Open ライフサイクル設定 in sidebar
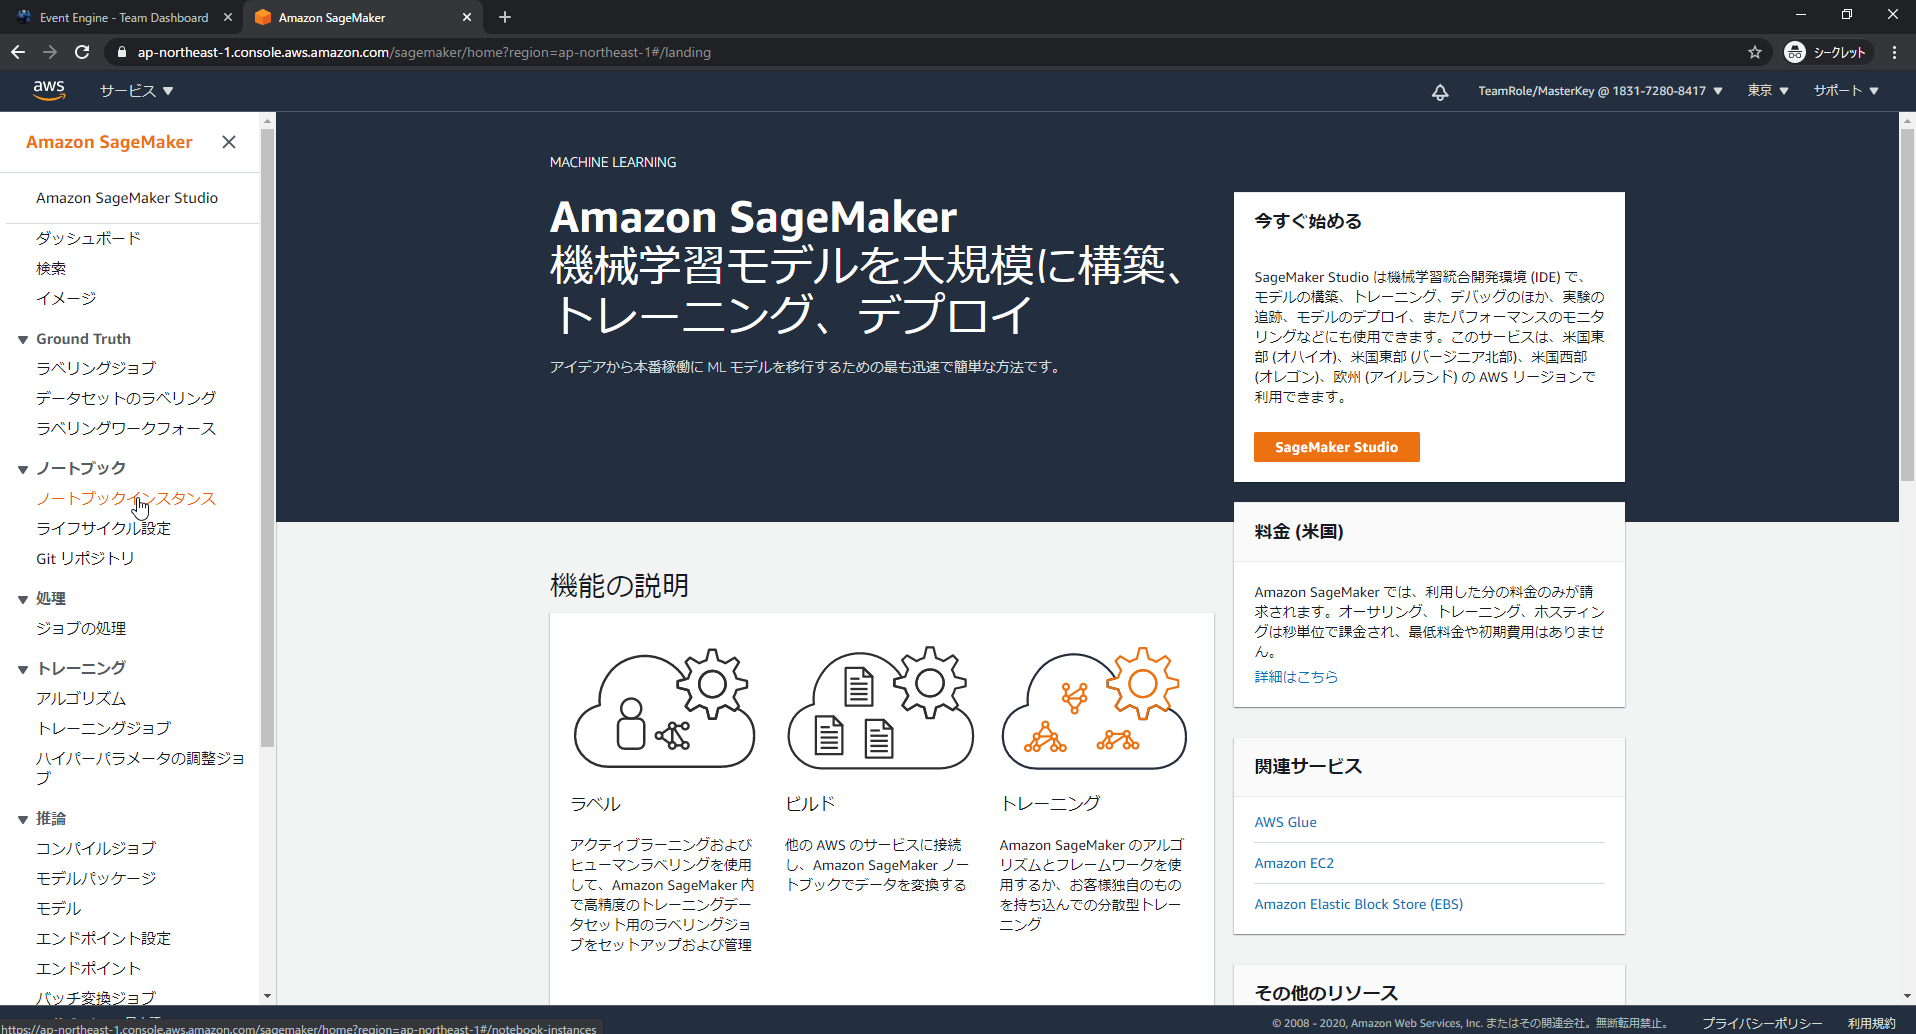This screenshot has height=1034, width=1916. click(x=103, y=528)
